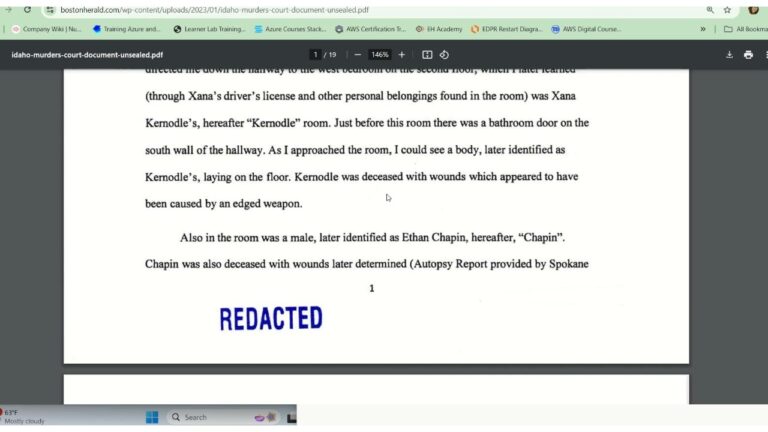The width and height of the screenshot is (768, 432).
Task: Open the Company Wiki bookmark
Action: [x=46, y=29]
